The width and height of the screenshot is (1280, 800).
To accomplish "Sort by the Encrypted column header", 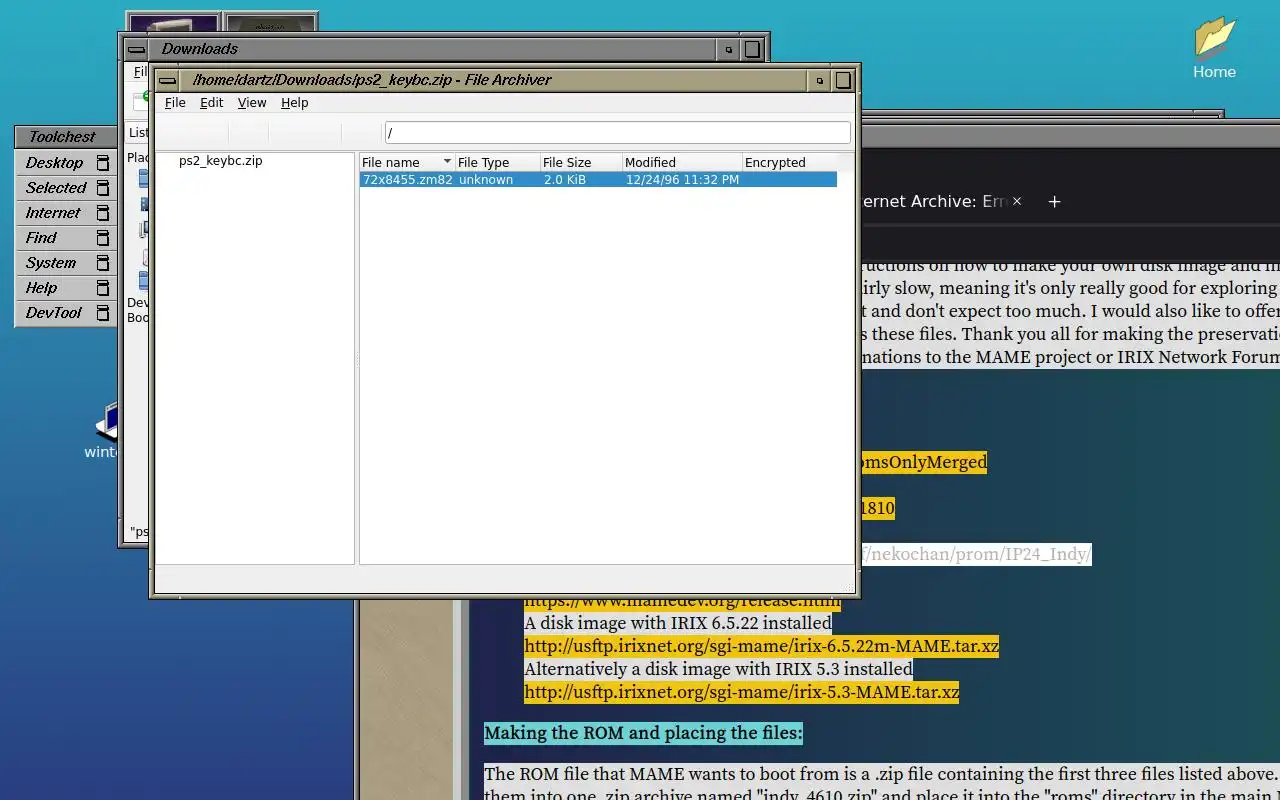I will (x=788, y=162).
